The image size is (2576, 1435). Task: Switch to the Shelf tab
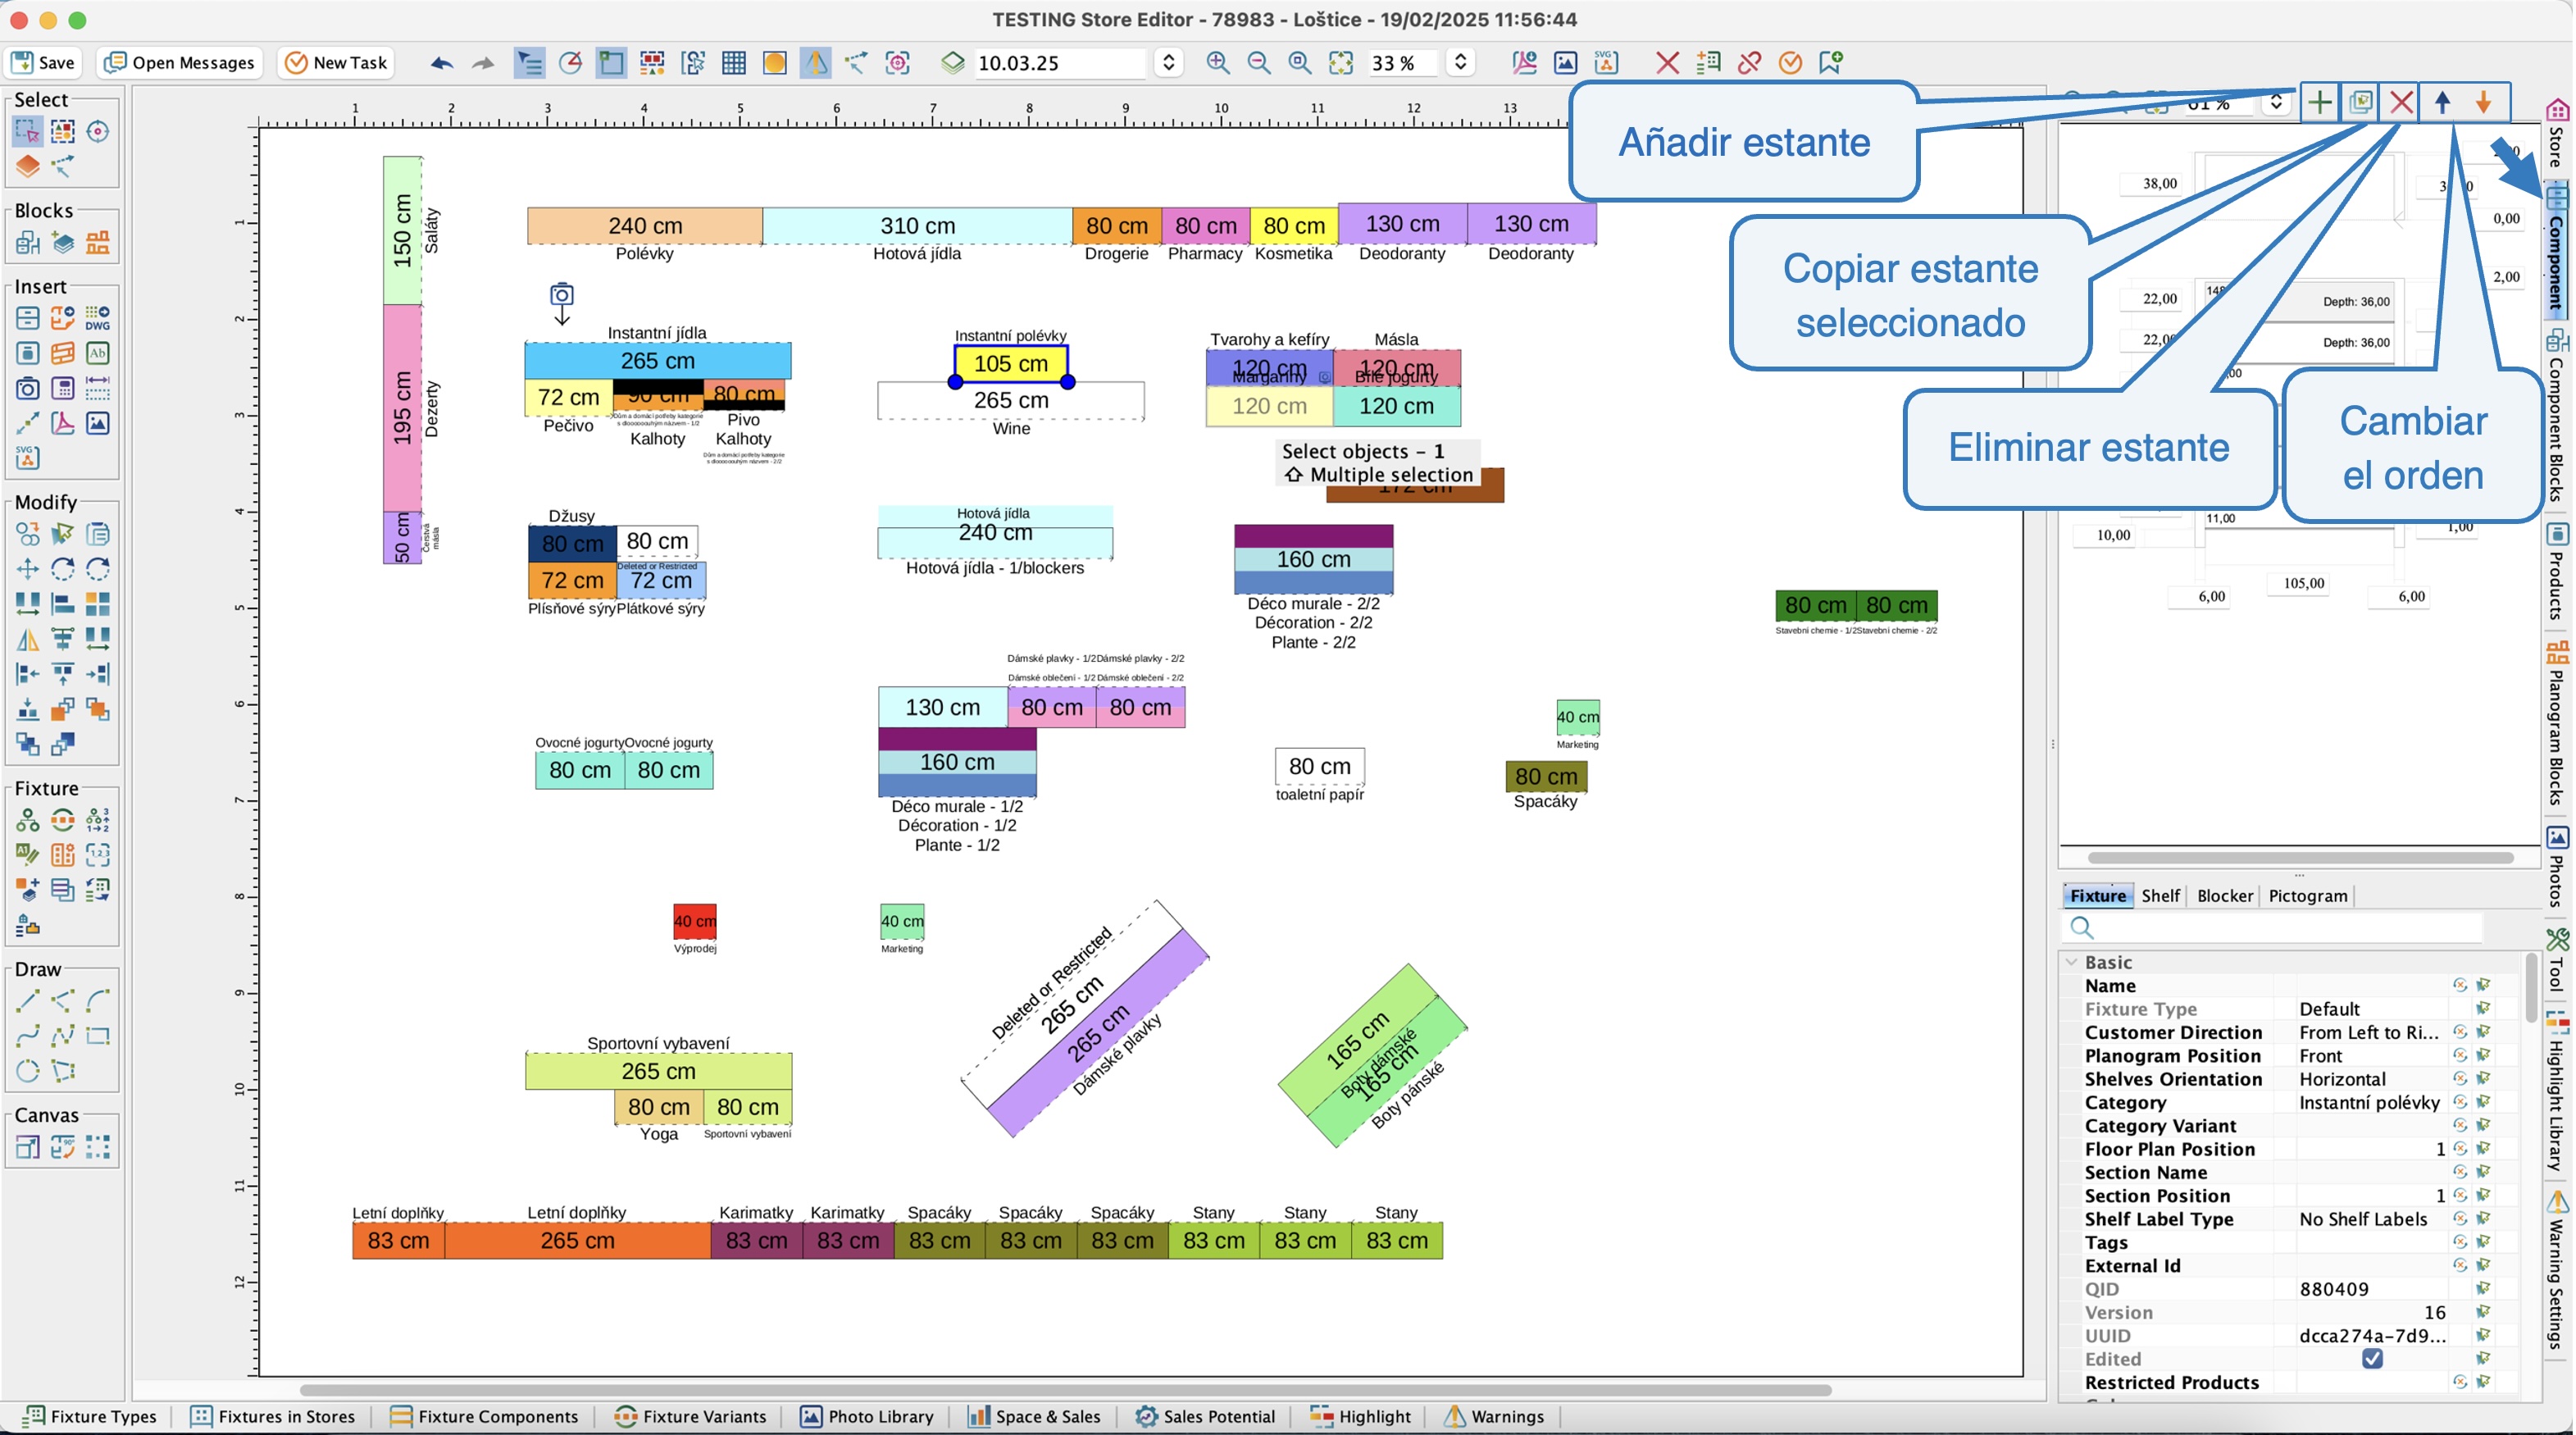click(2160, 896)
